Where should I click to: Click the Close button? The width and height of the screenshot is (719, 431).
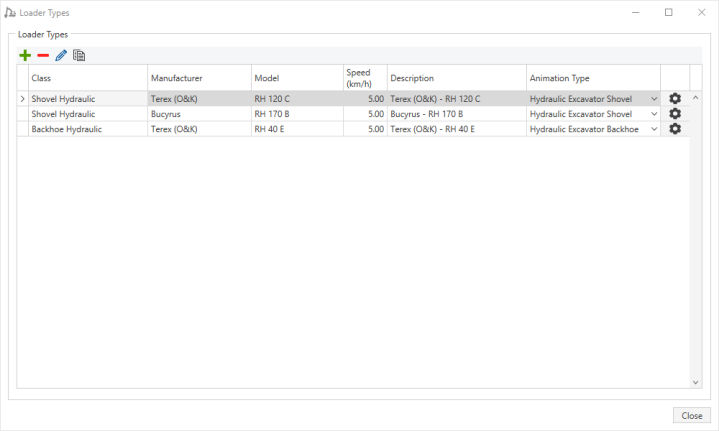(691, 415)
